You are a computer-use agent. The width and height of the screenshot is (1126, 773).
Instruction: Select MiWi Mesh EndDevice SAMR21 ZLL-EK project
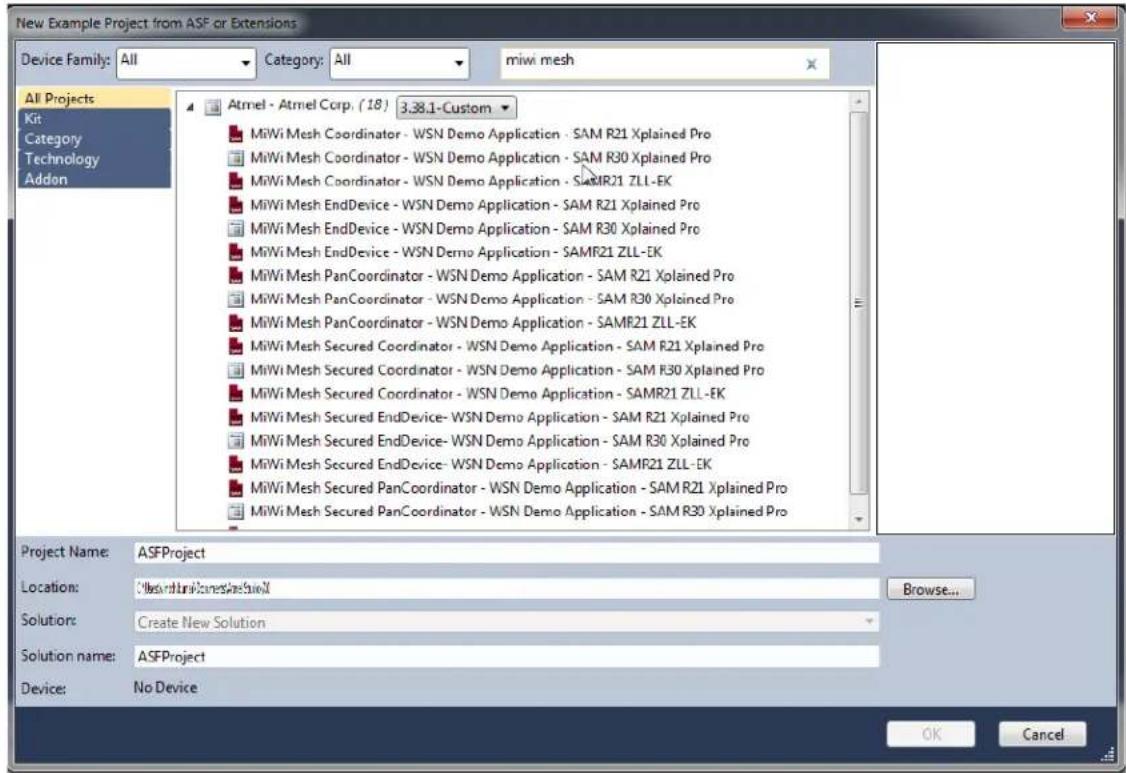[x=456, y=252]
